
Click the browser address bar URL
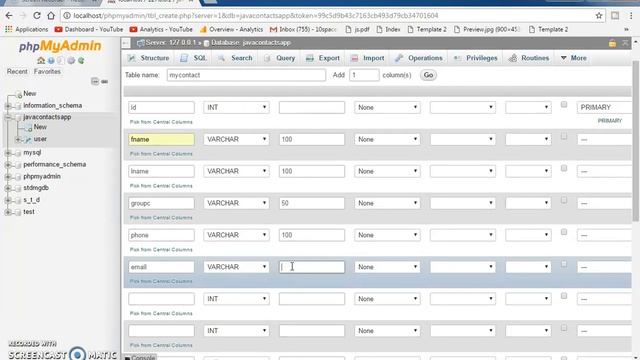pos(256,16)
